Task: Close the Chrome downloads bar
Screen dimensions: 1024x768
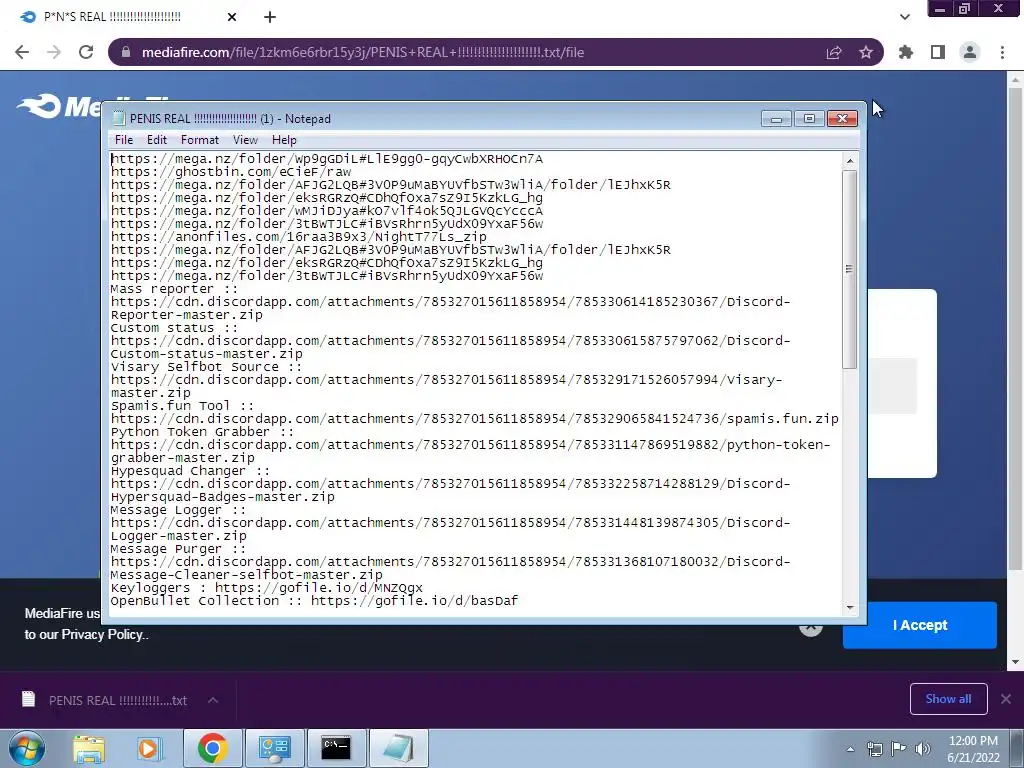Action: [1006, 699]
